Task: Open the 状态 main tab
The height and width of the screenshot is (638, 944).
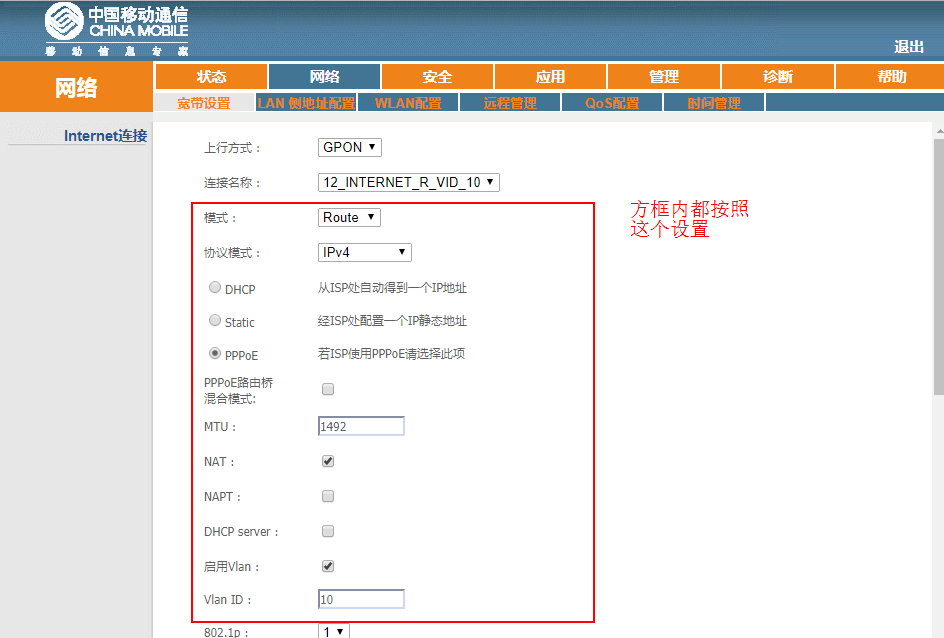Action: (211, 76)
